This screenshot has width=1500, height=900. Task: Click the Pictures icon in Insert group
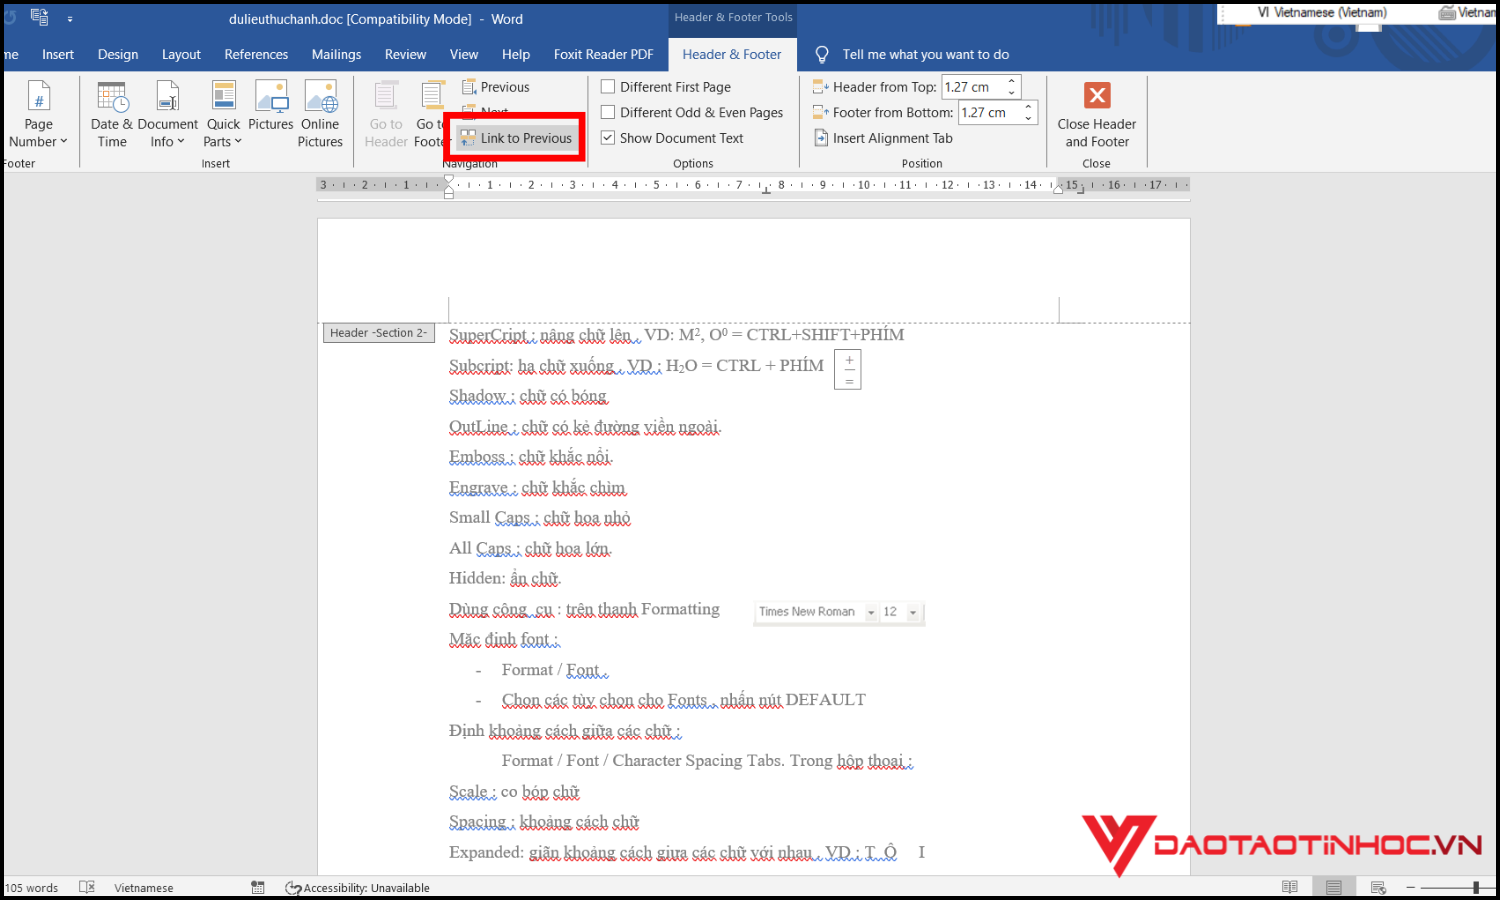[271, 97]
